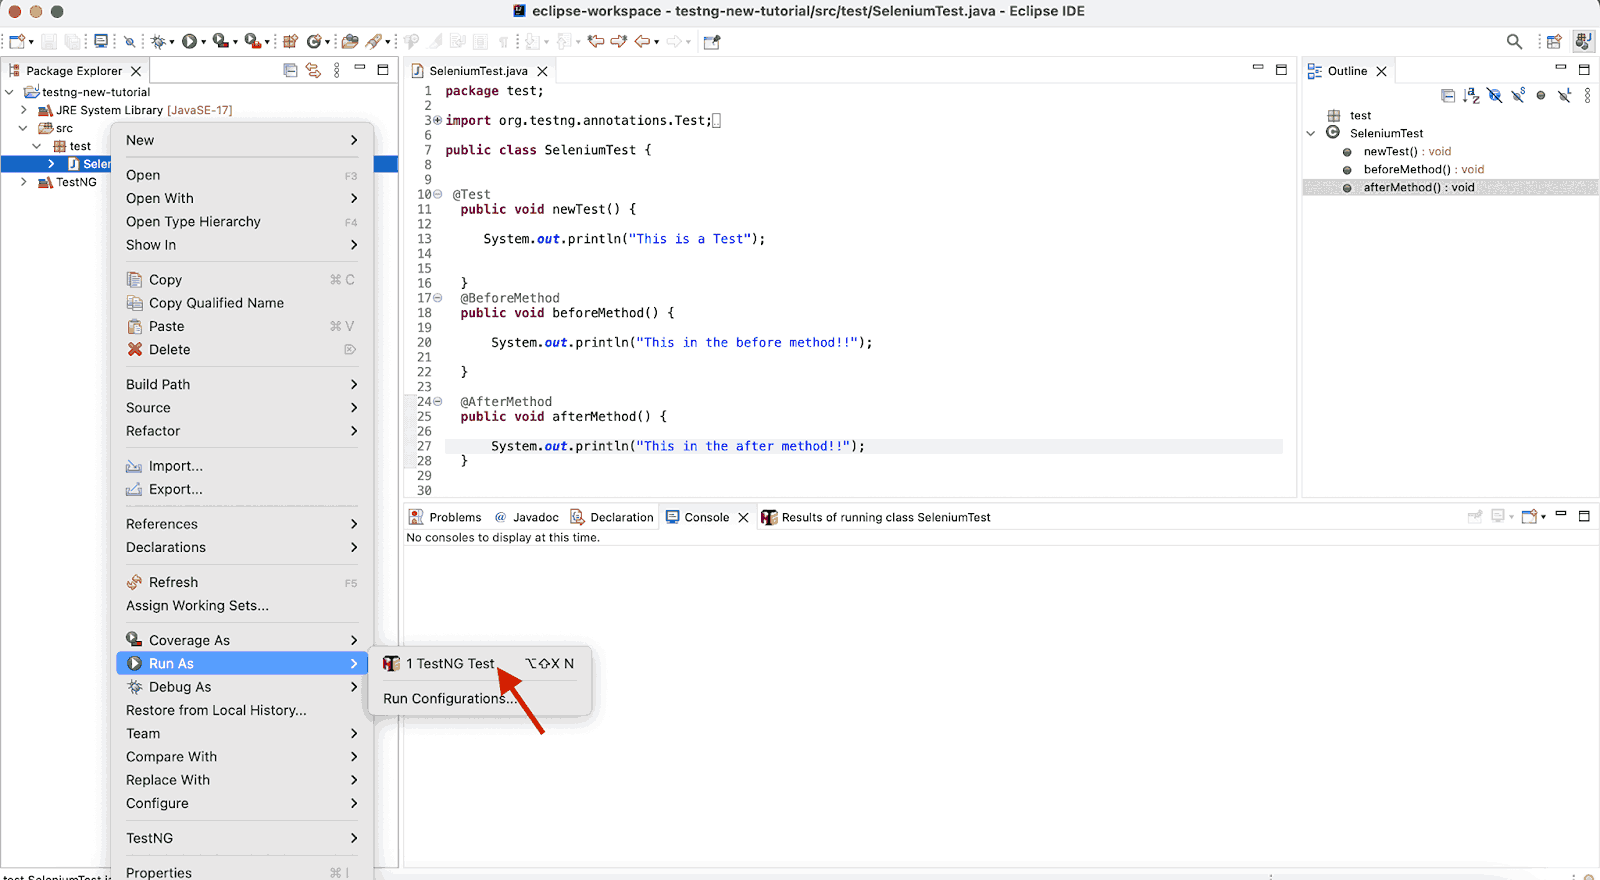Toggle Hide Static Members in Outline
This screenshot has height=880, width=1600.
(1518, 96)
